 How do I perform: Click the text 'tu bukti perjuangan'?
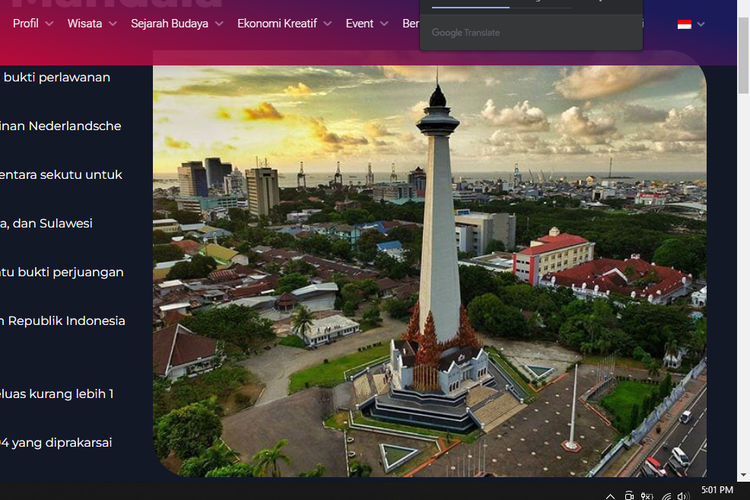62,272
